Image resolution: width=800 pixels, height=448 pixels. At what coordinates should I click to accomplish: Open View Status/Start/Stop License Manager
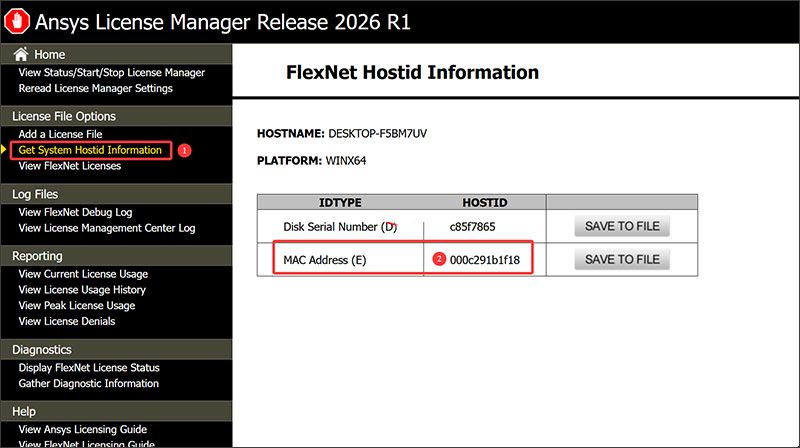coord(112,72)
